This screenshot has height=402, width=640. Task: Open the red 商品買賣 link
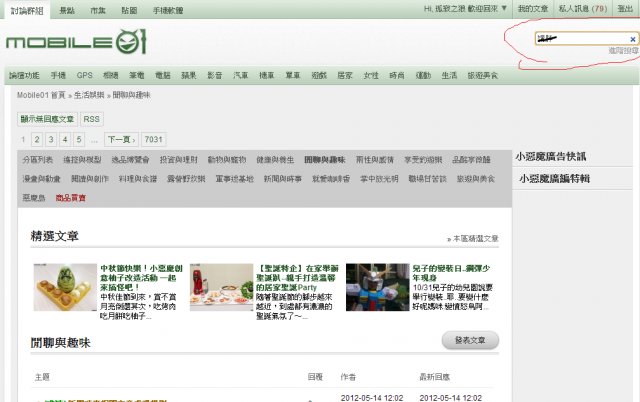click(x=71, y=198)
